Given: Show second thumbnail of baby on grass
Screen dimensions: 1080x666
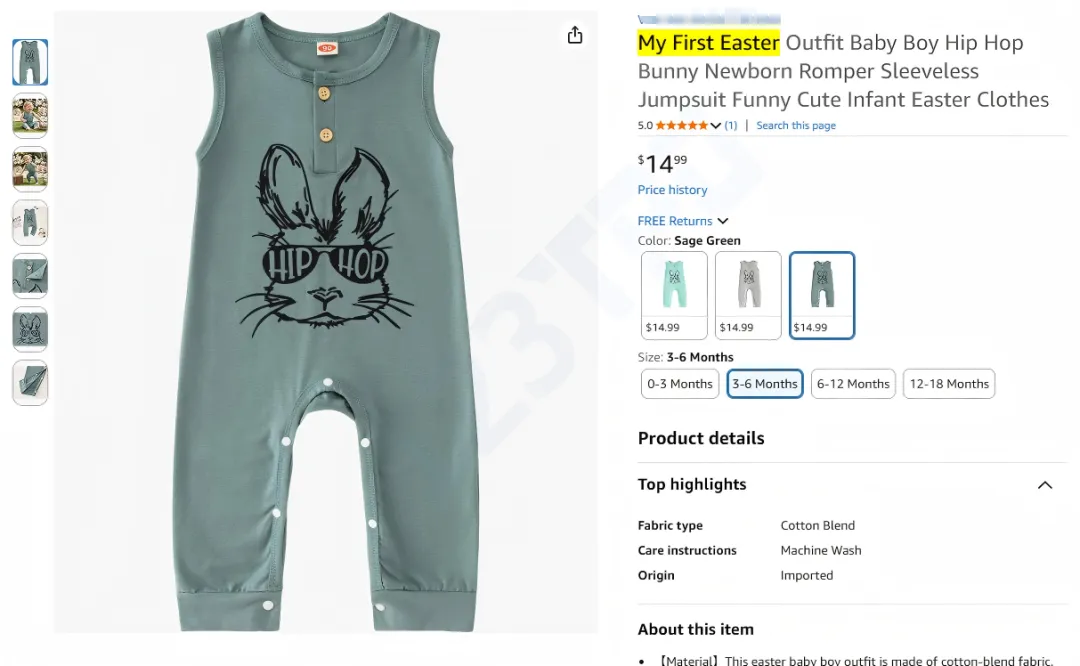Looking at the screenshot, I should [30, 116].
